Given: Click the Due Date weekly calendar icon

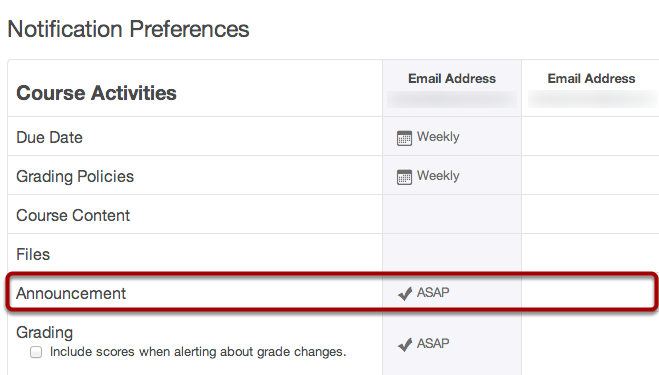Looking at the screenshot, I should tap(404, 138).
